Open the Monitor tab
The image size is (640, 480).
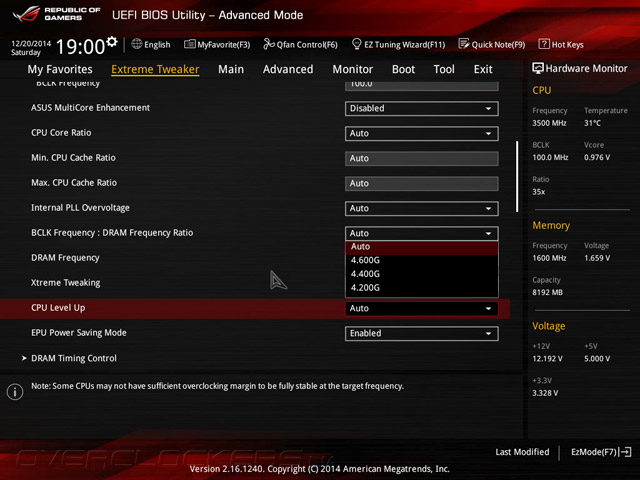coord(353,69)
